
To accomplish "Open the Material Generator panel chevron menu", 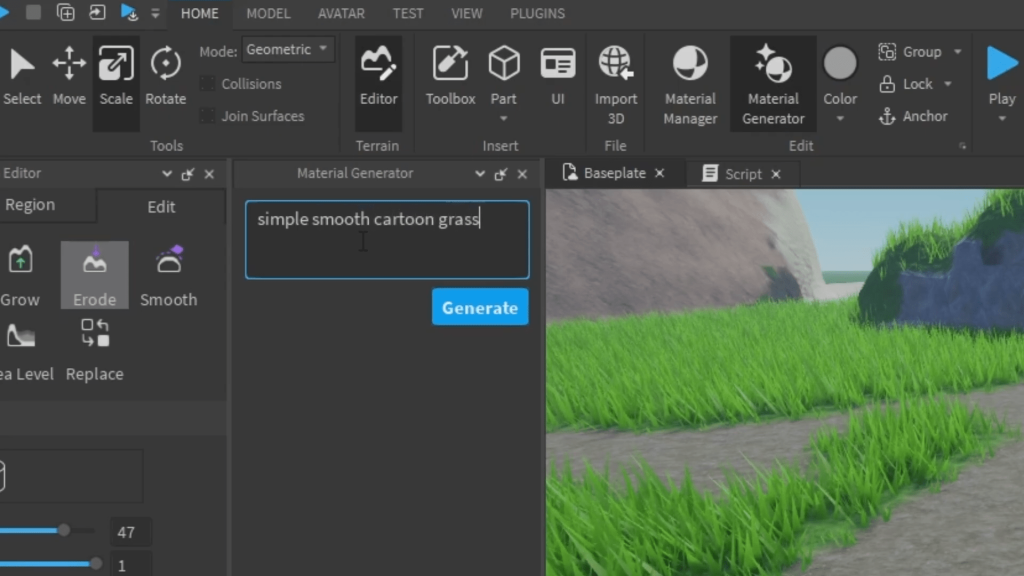I will click(480, 174).
